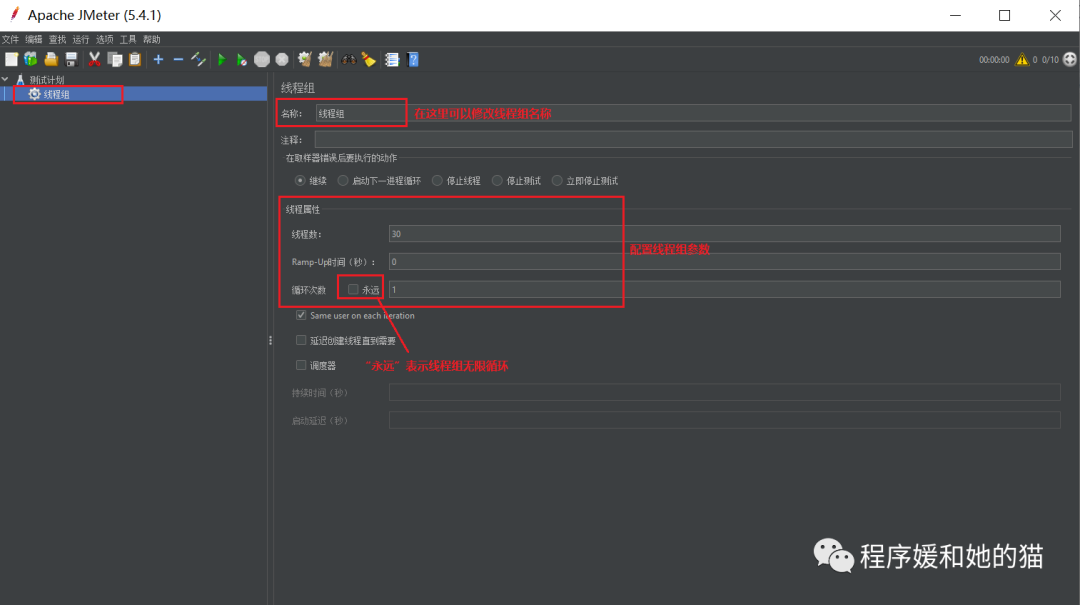Open the 选项 menu
This screenshot has height=605, width=1080.
pos(105,39)
